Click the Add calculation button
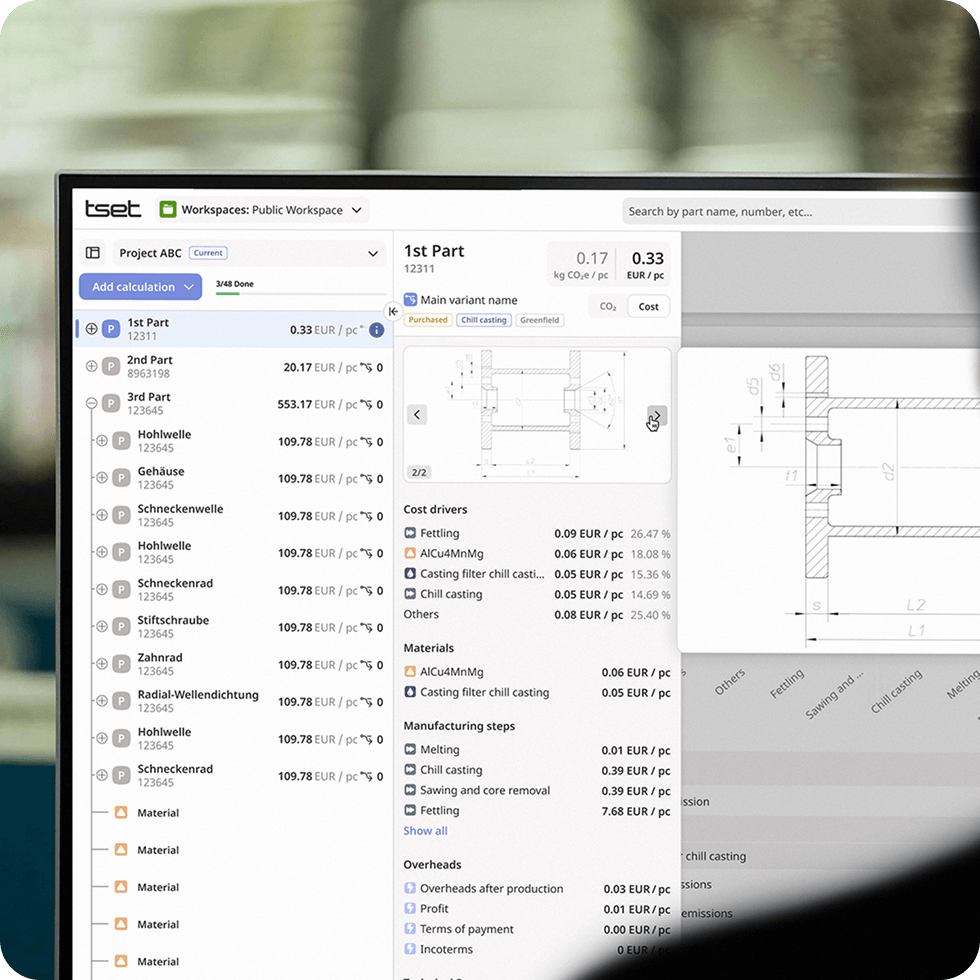The image size is (980, 980). point(141,287)
